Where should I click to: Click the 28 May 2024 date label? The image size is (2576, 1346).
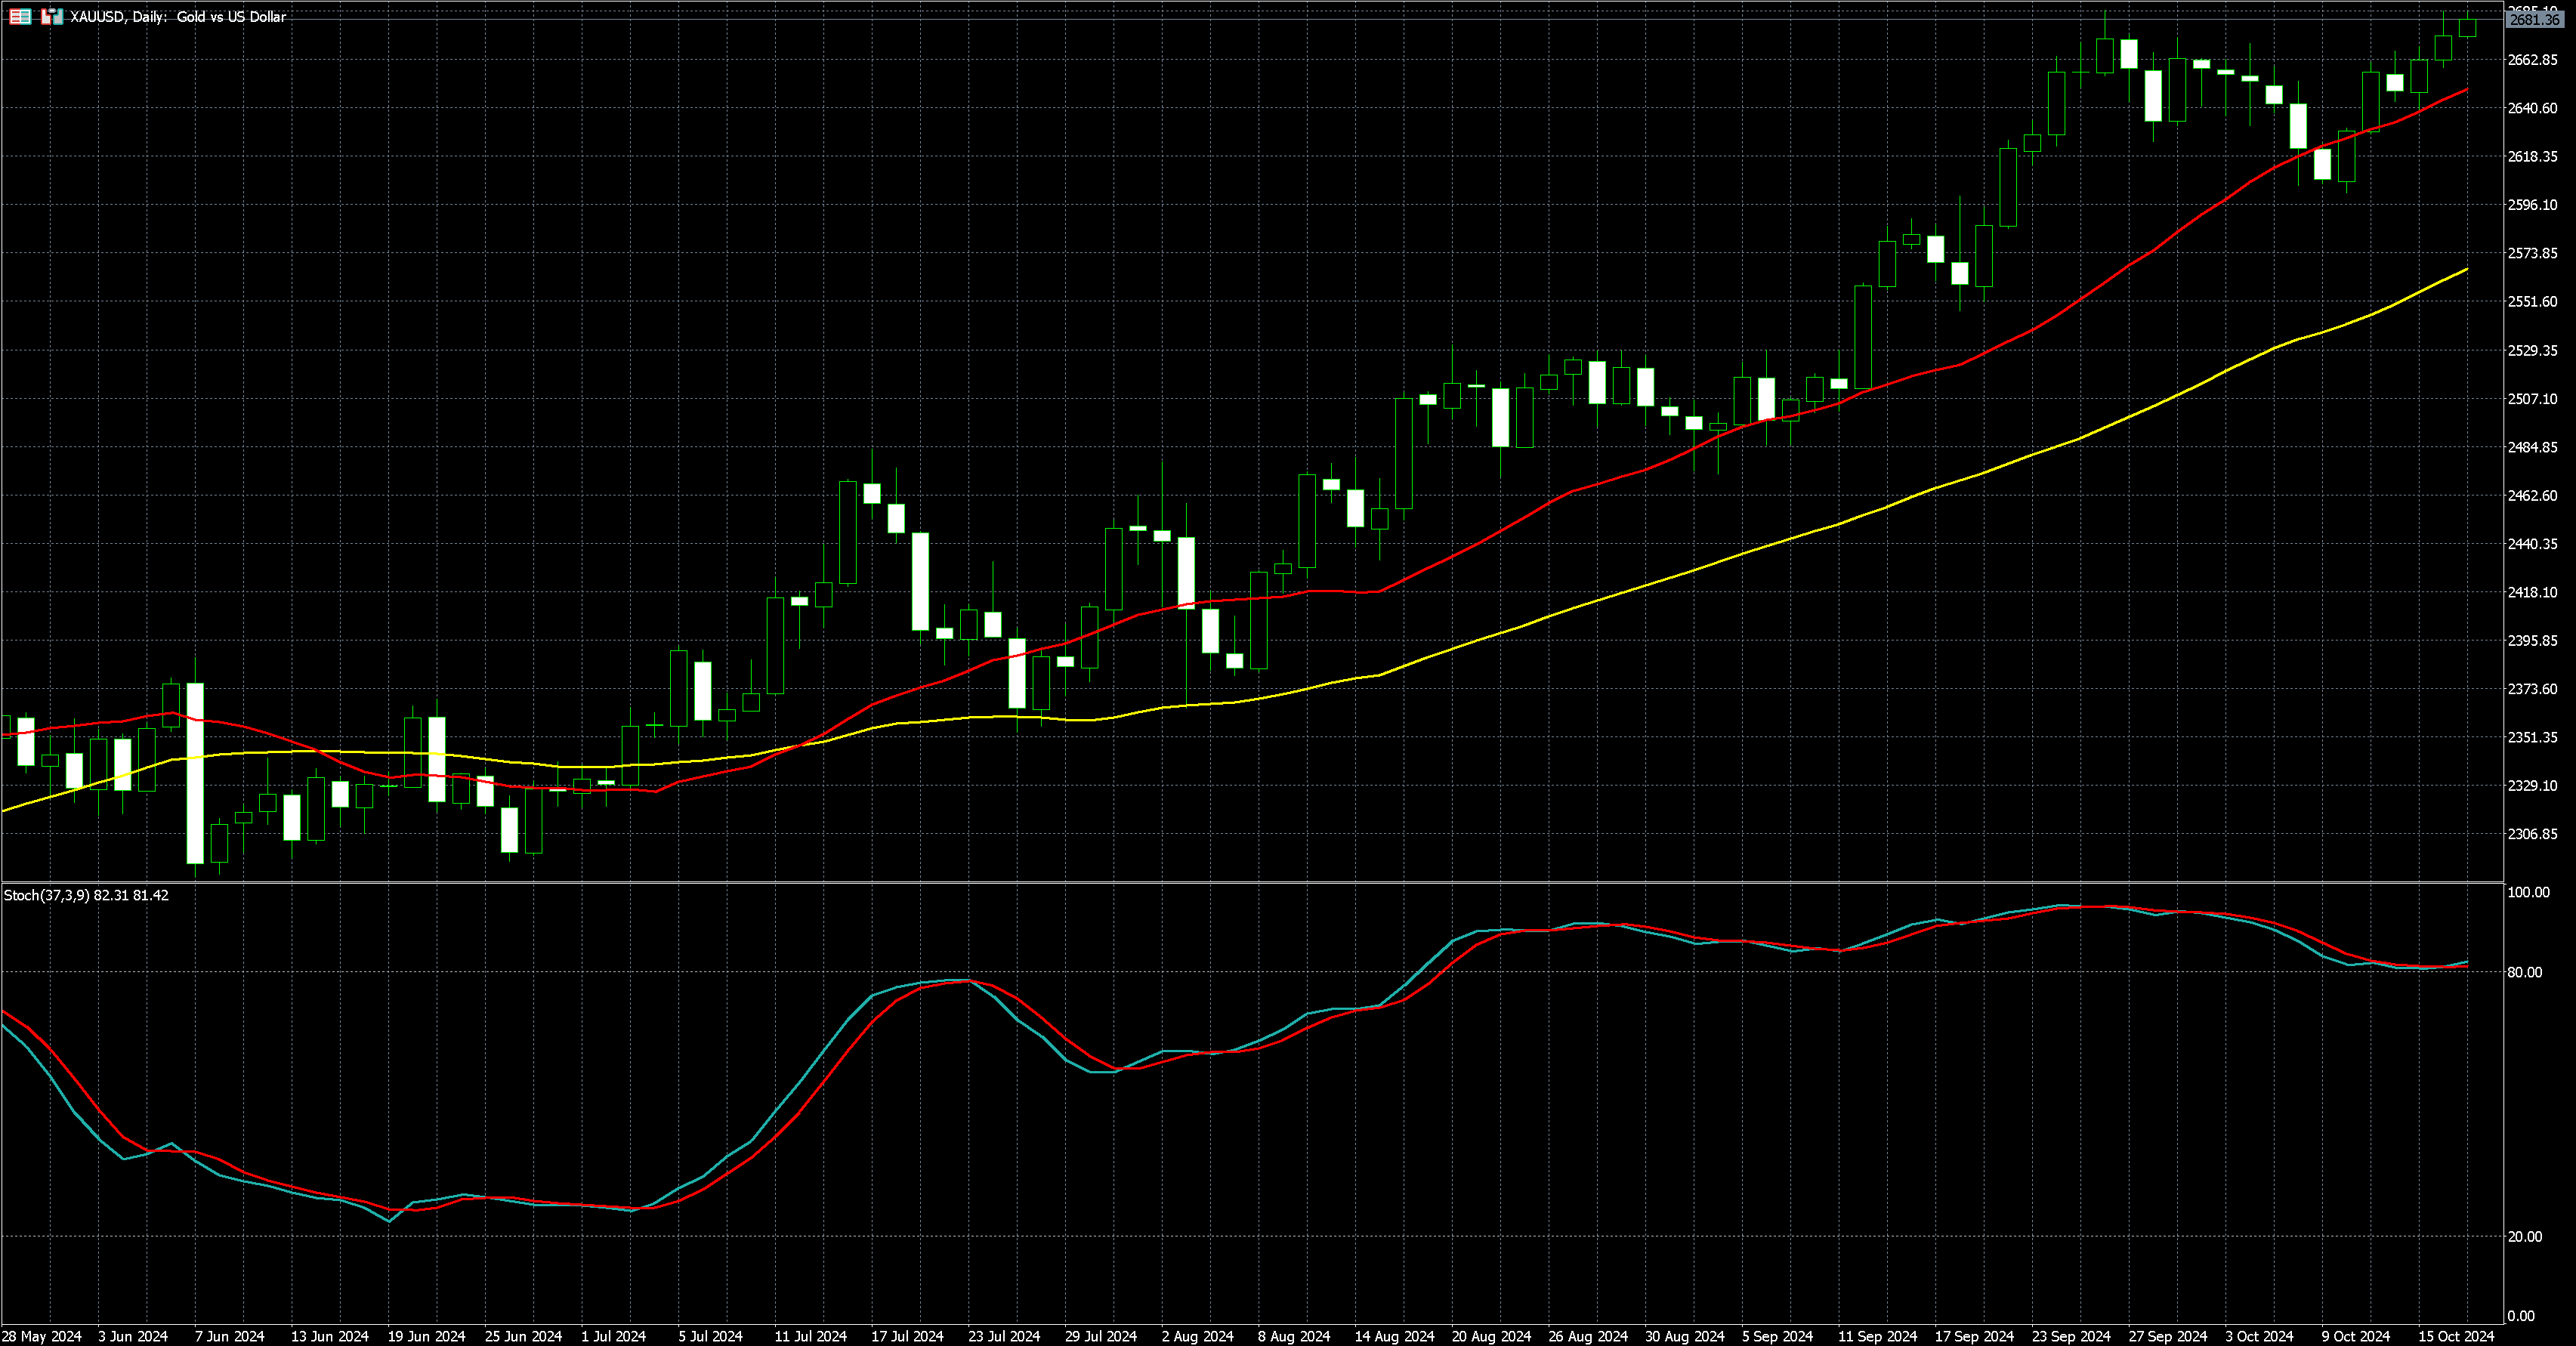pyautogui.click(x=42, y=1336)
